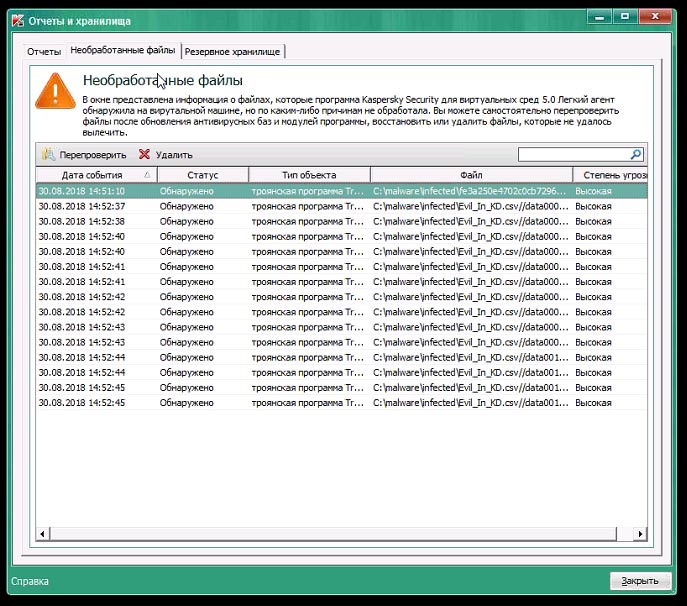The image size is (687, 606).
Task: Click the Rescan (Перепроверить) folder icon
Action: pyautogui.click(x=48, y=154)
